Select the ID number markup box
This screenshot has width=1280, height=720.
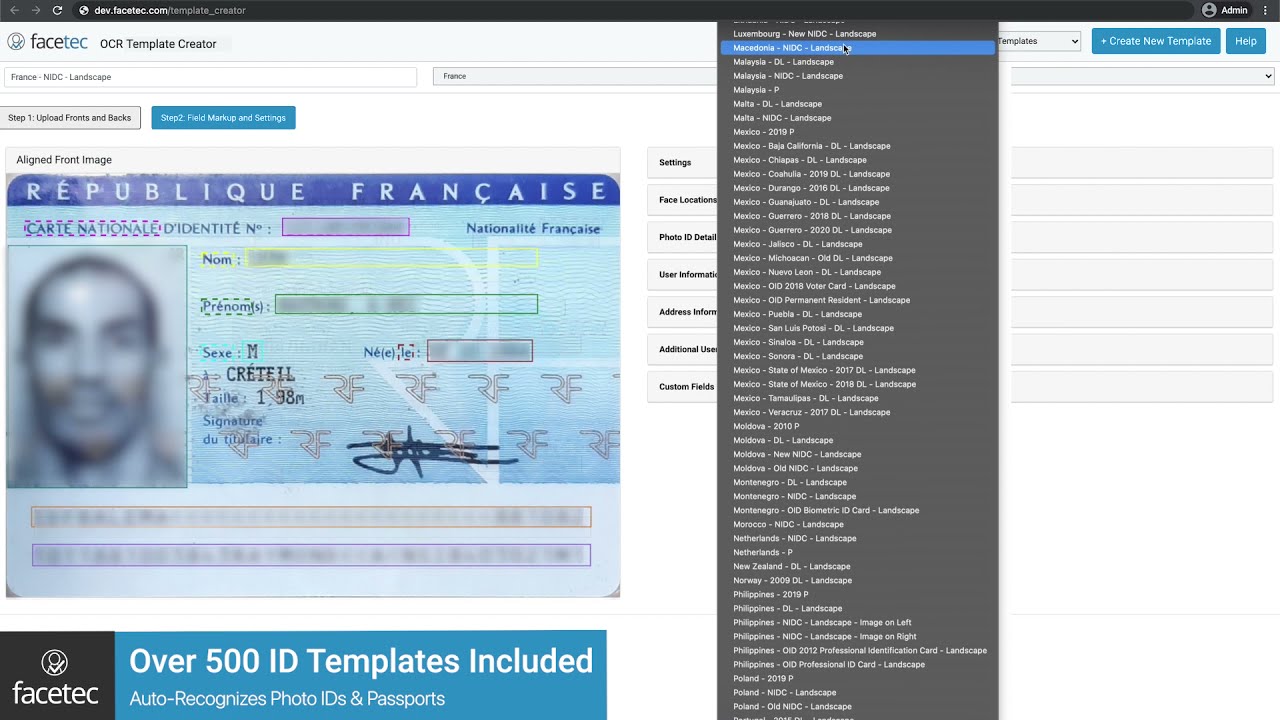[345, 228]
